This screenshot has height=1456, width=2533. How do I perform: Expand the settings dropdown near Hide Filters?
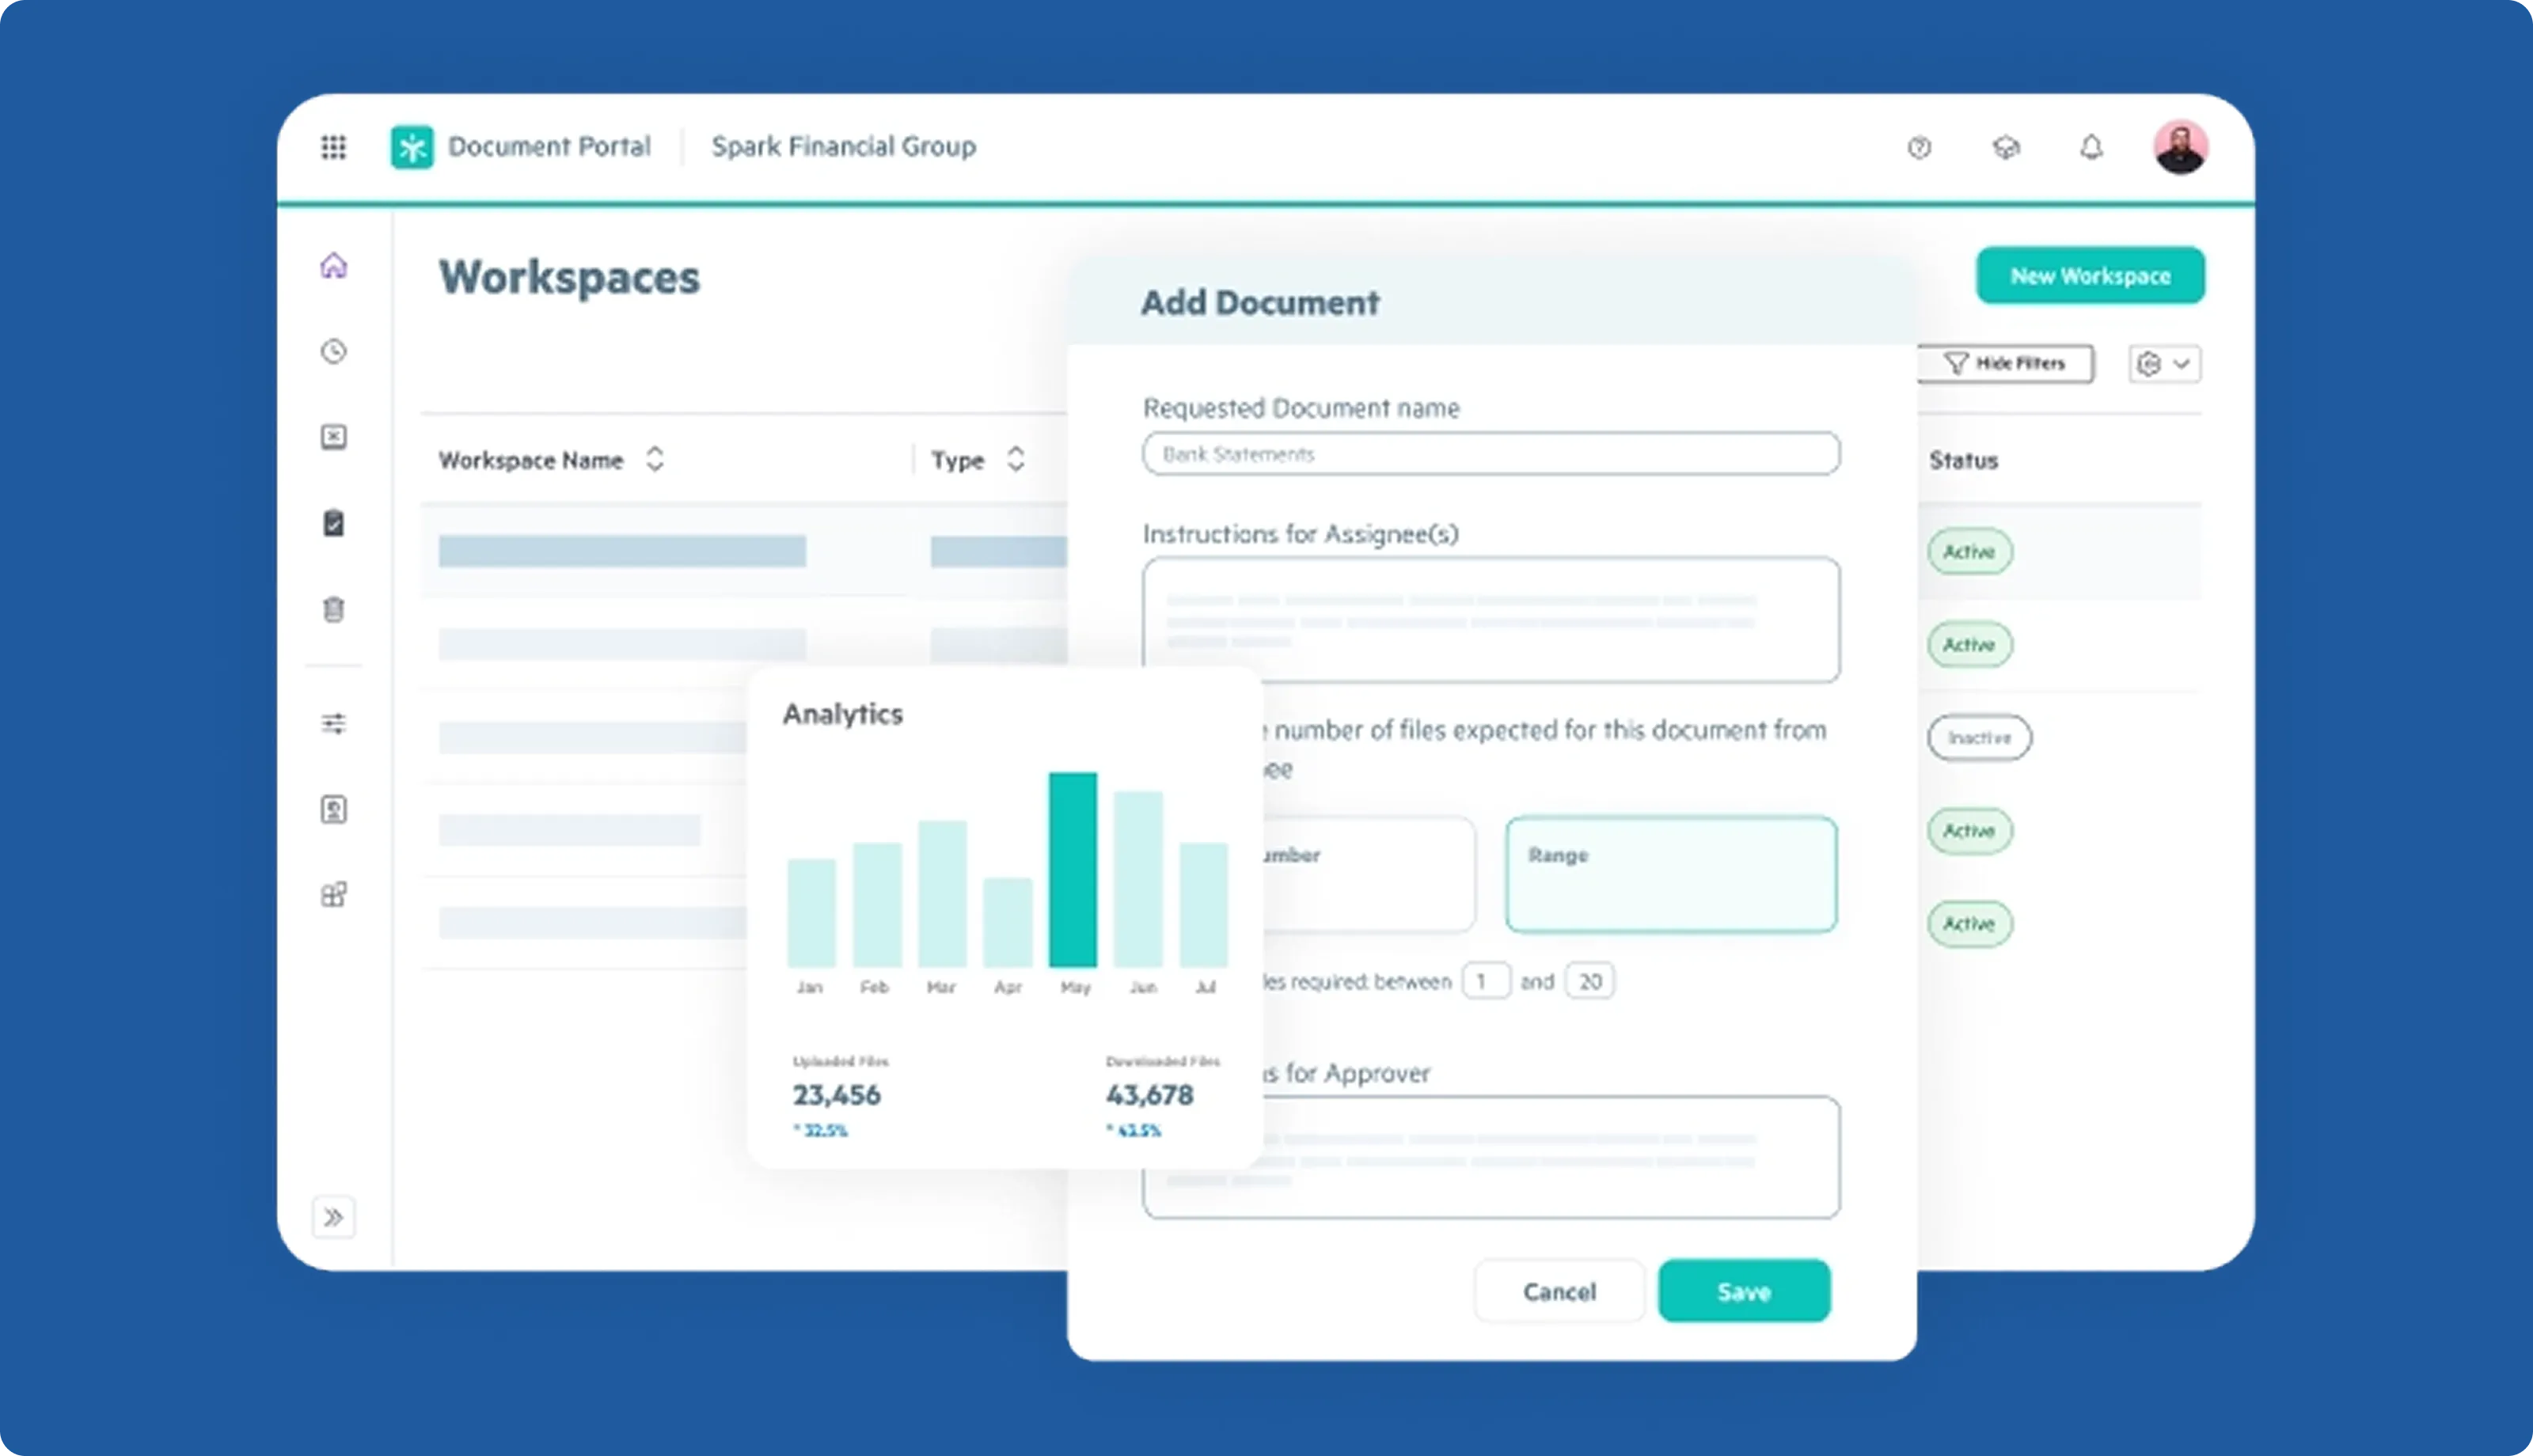pos(2163,363)
